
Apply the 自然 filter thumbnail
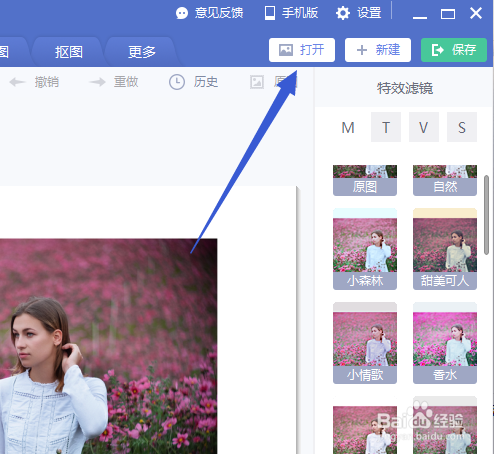point(445,180)
